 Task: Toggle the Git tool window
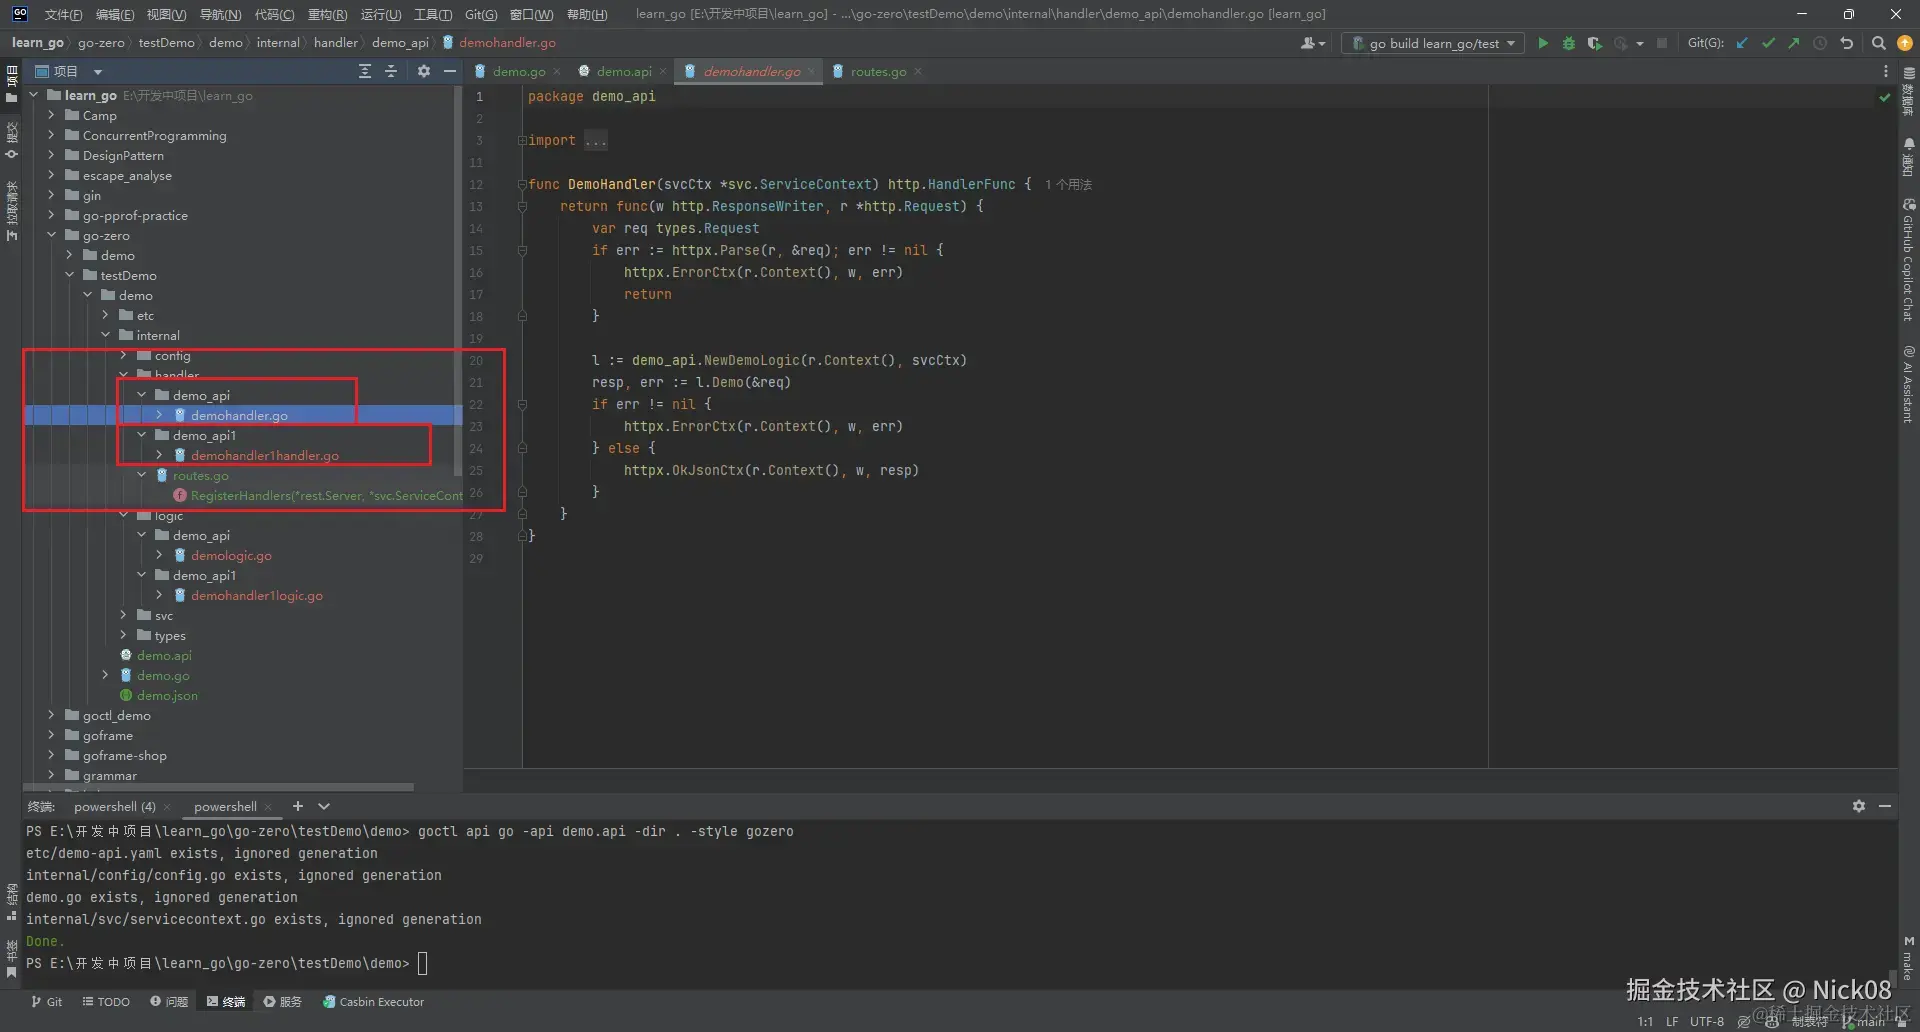[46, 1001]
